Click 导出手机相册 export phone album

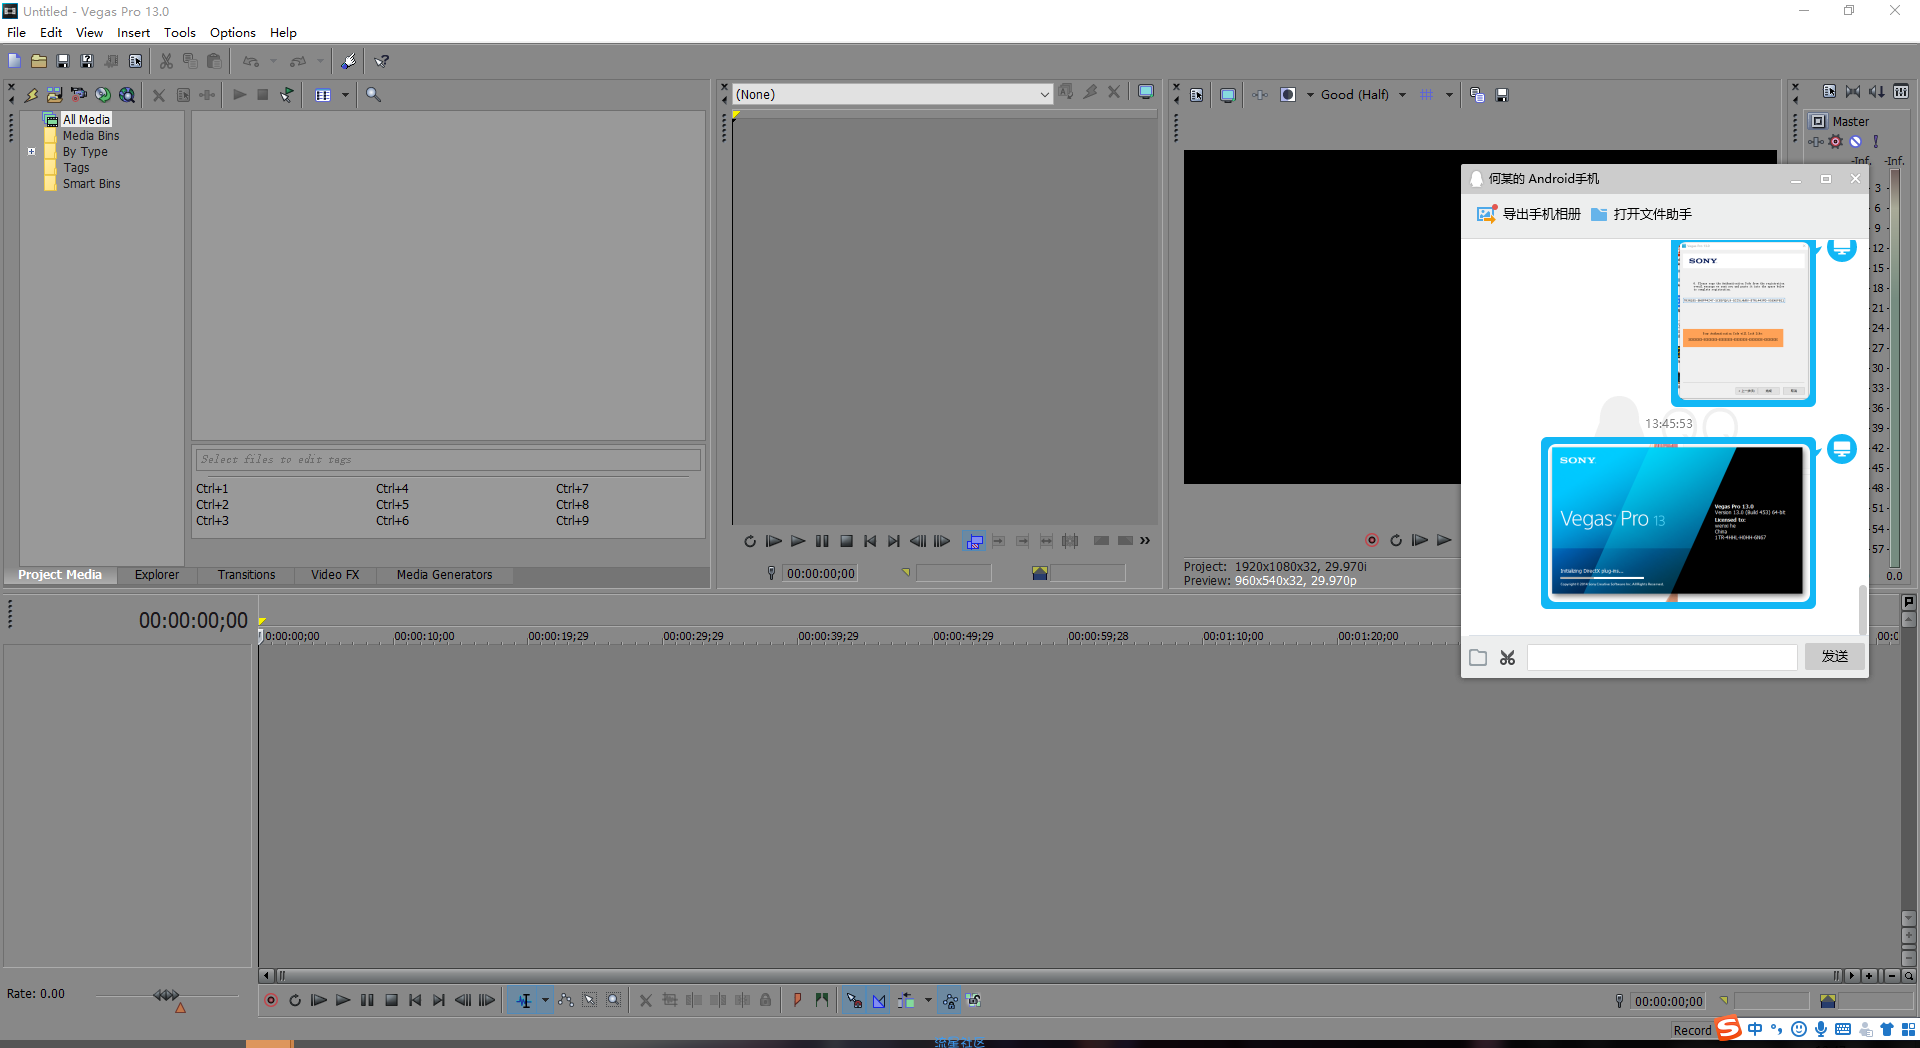(x=1529, y=214)
